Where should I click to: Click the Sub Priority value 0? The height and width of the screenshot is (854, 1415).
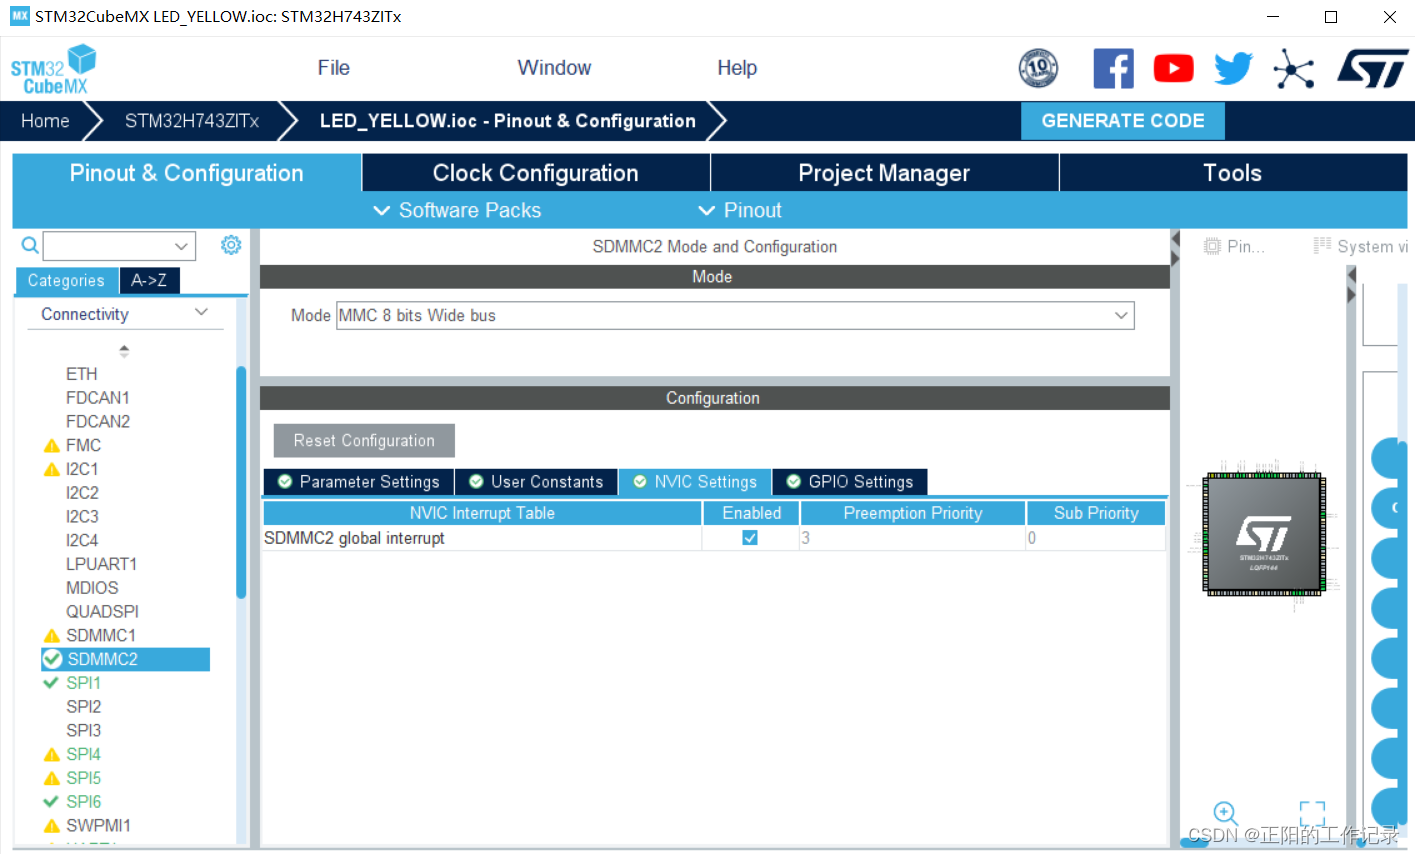coord(1096,538)
